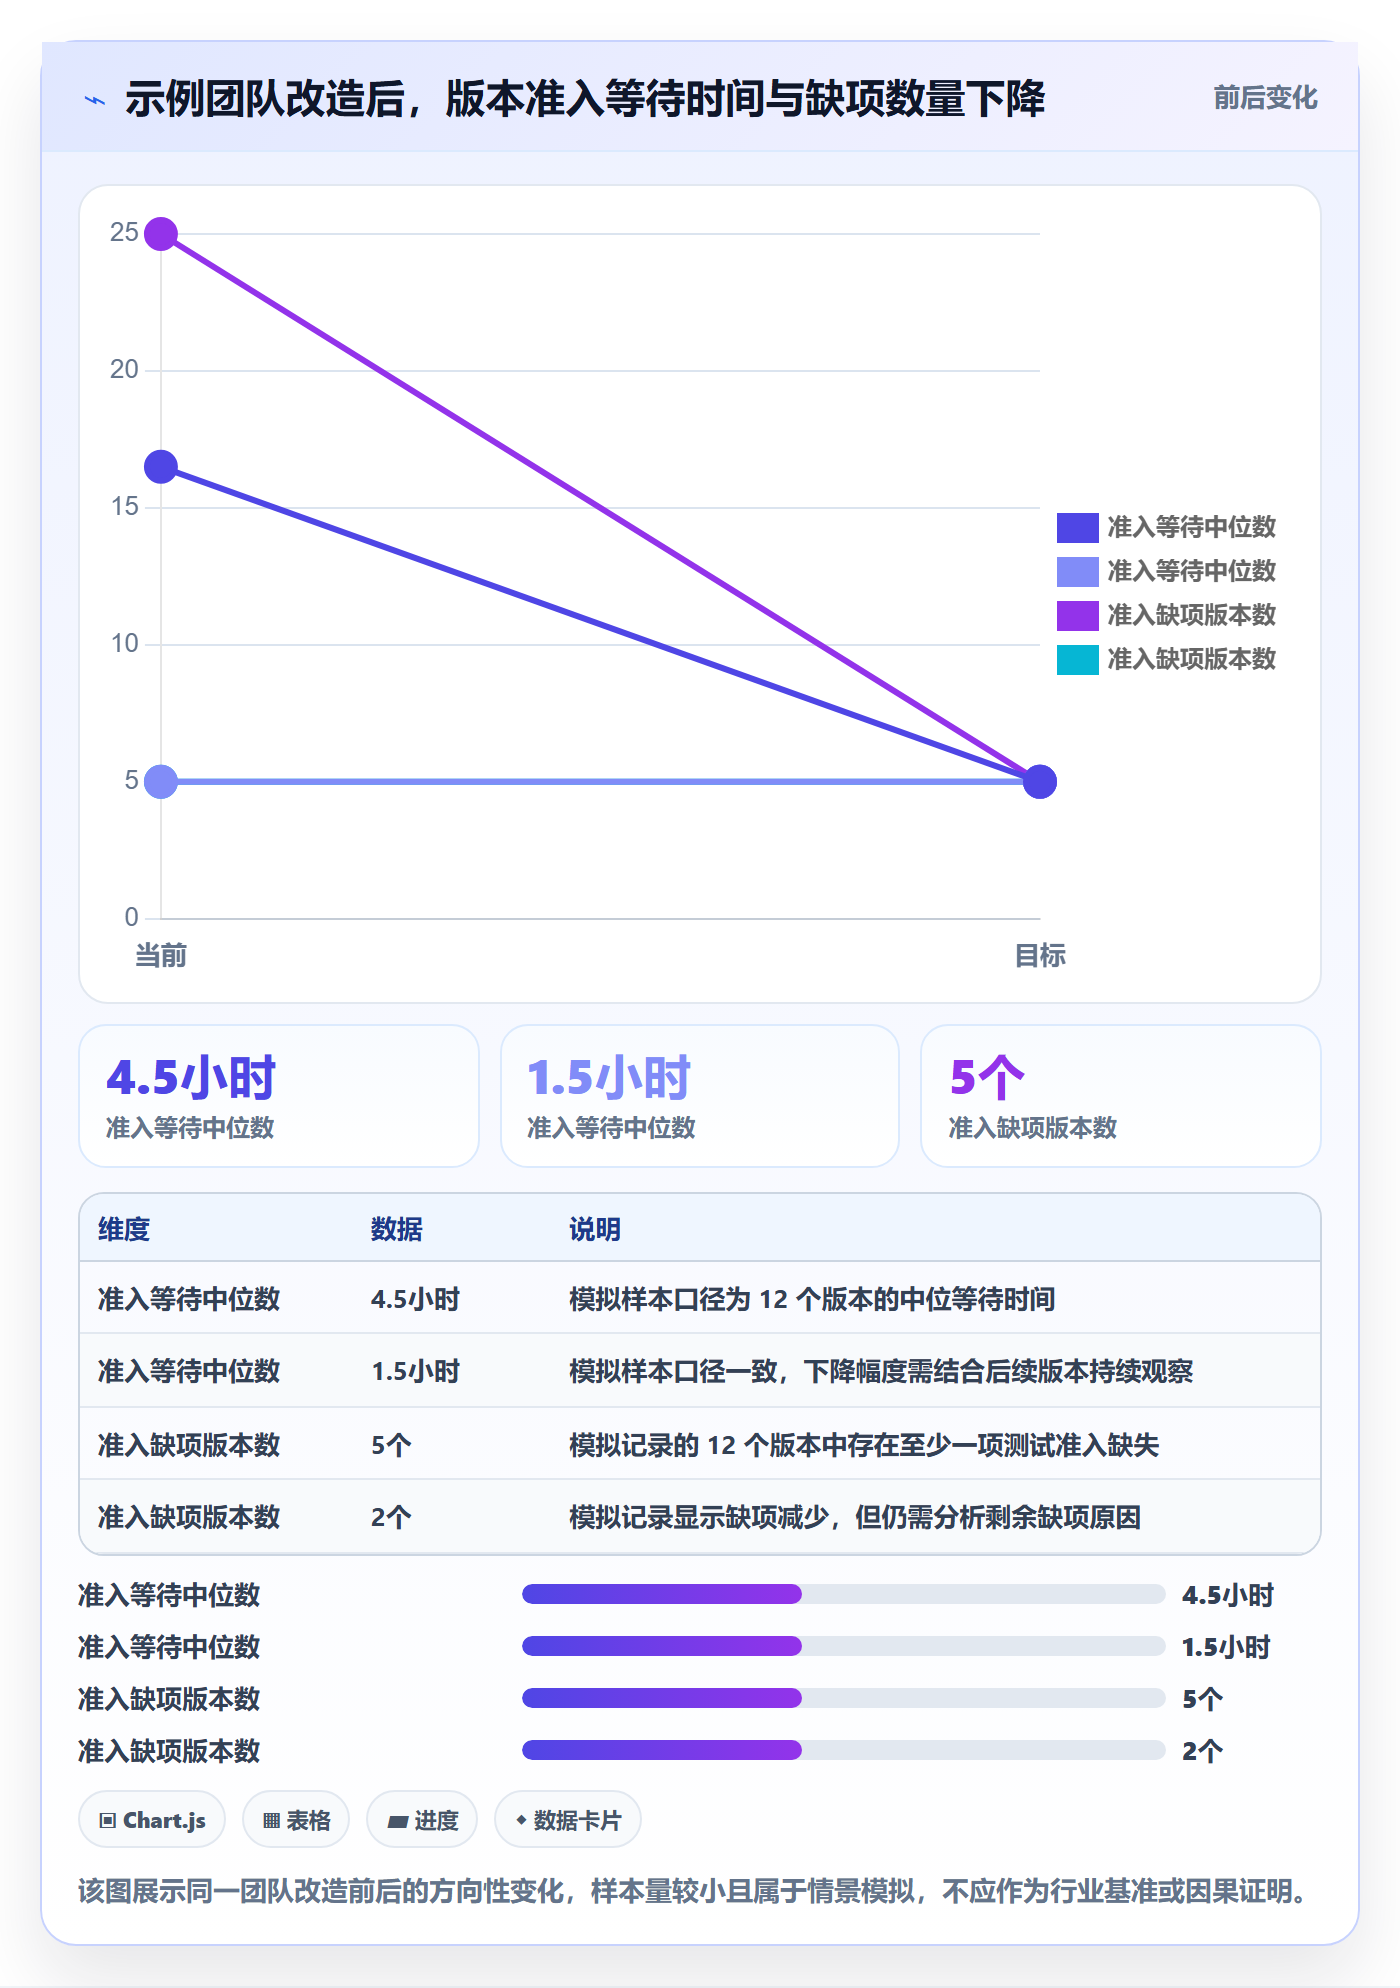Click the 目标 x-axis label

pos(1040,956)
